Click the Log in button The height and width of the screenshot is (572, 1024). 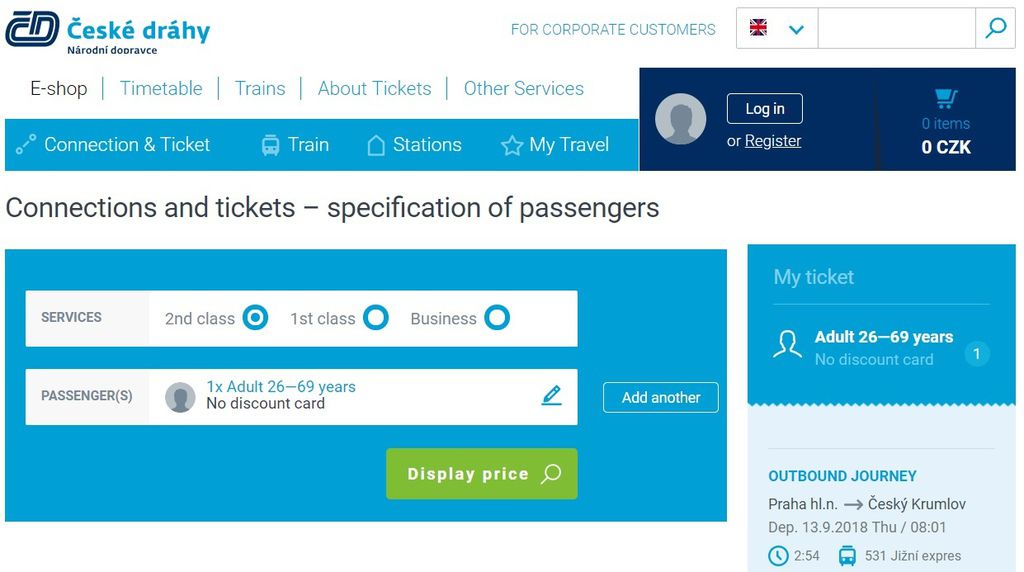coord(764,109)
